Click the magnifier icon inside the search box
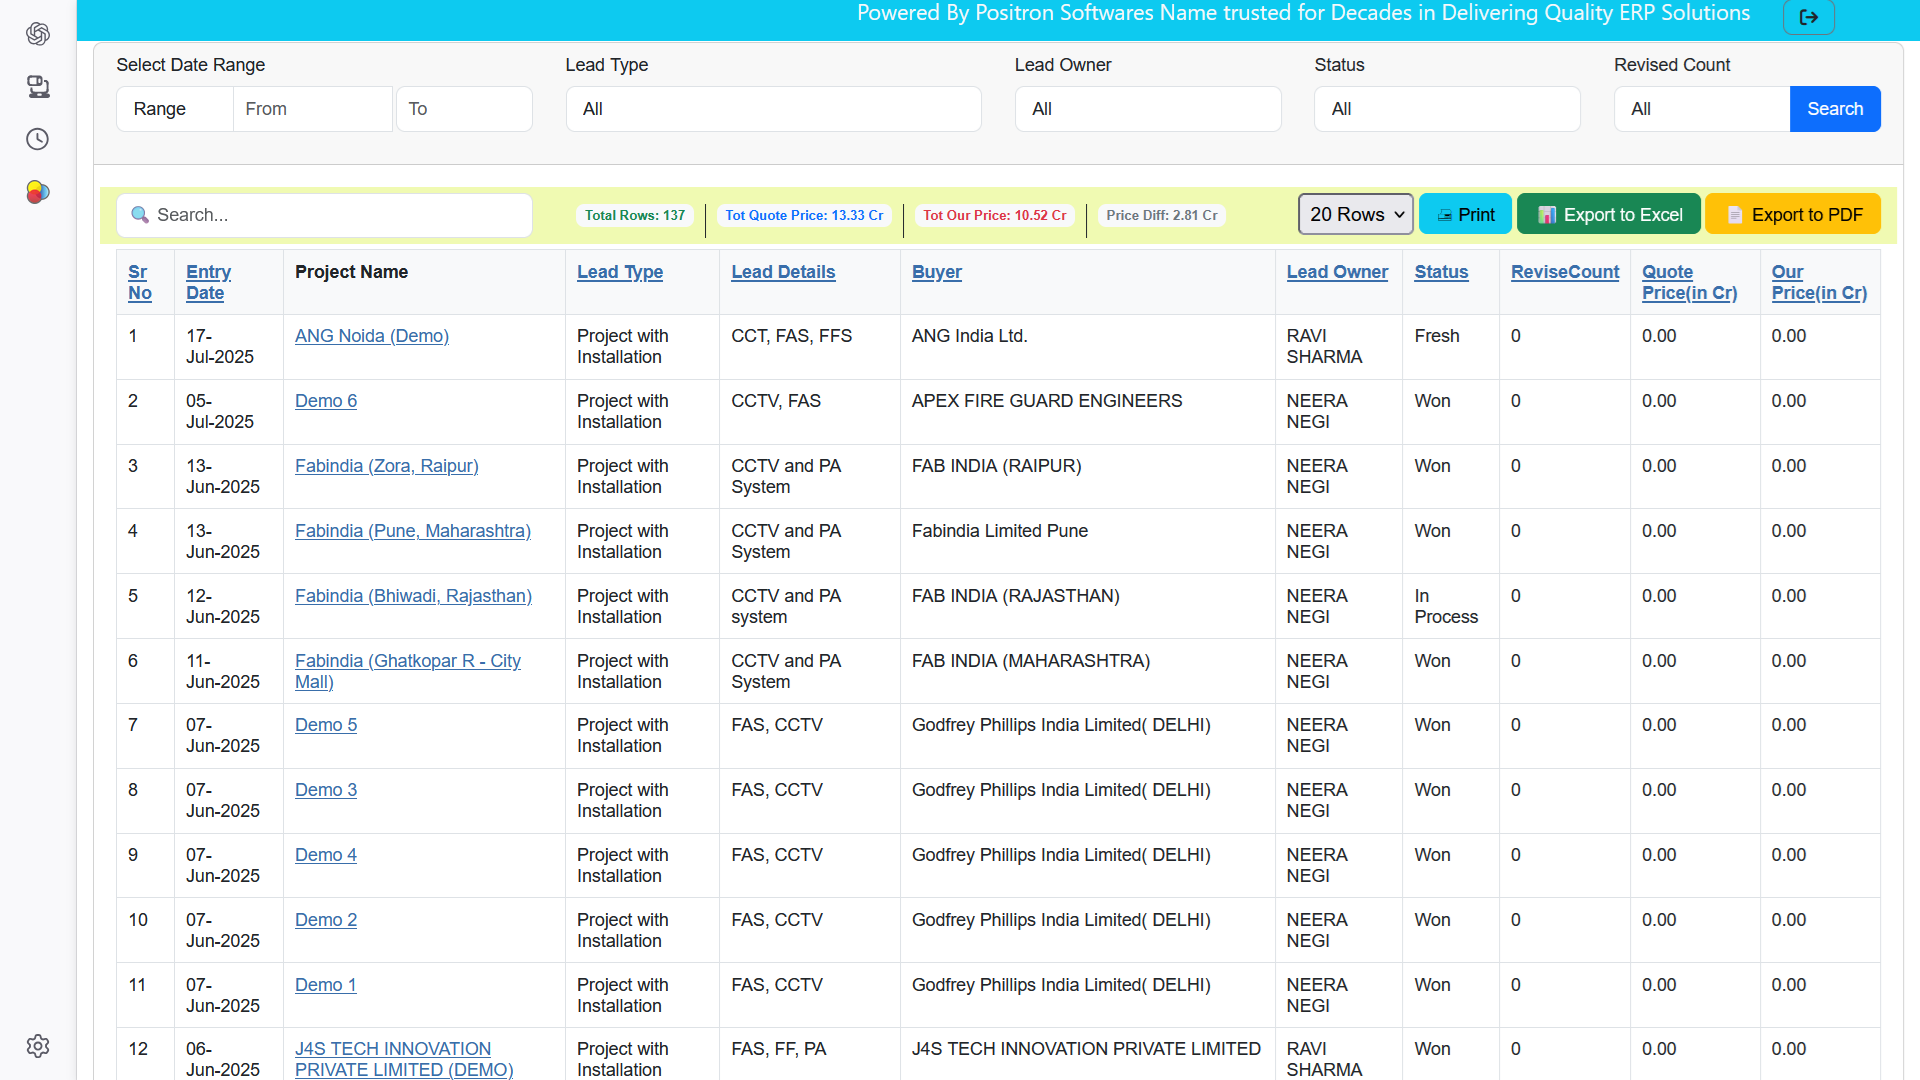 pos(140,215)
